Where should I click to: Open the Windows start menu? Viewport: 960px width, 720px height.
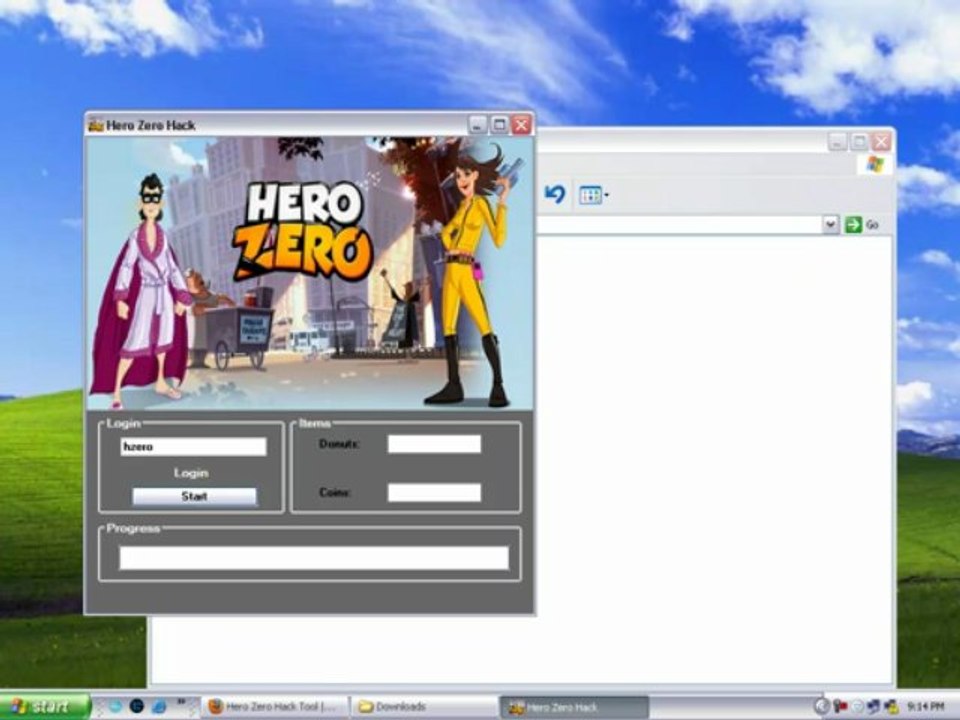[44, 707]
